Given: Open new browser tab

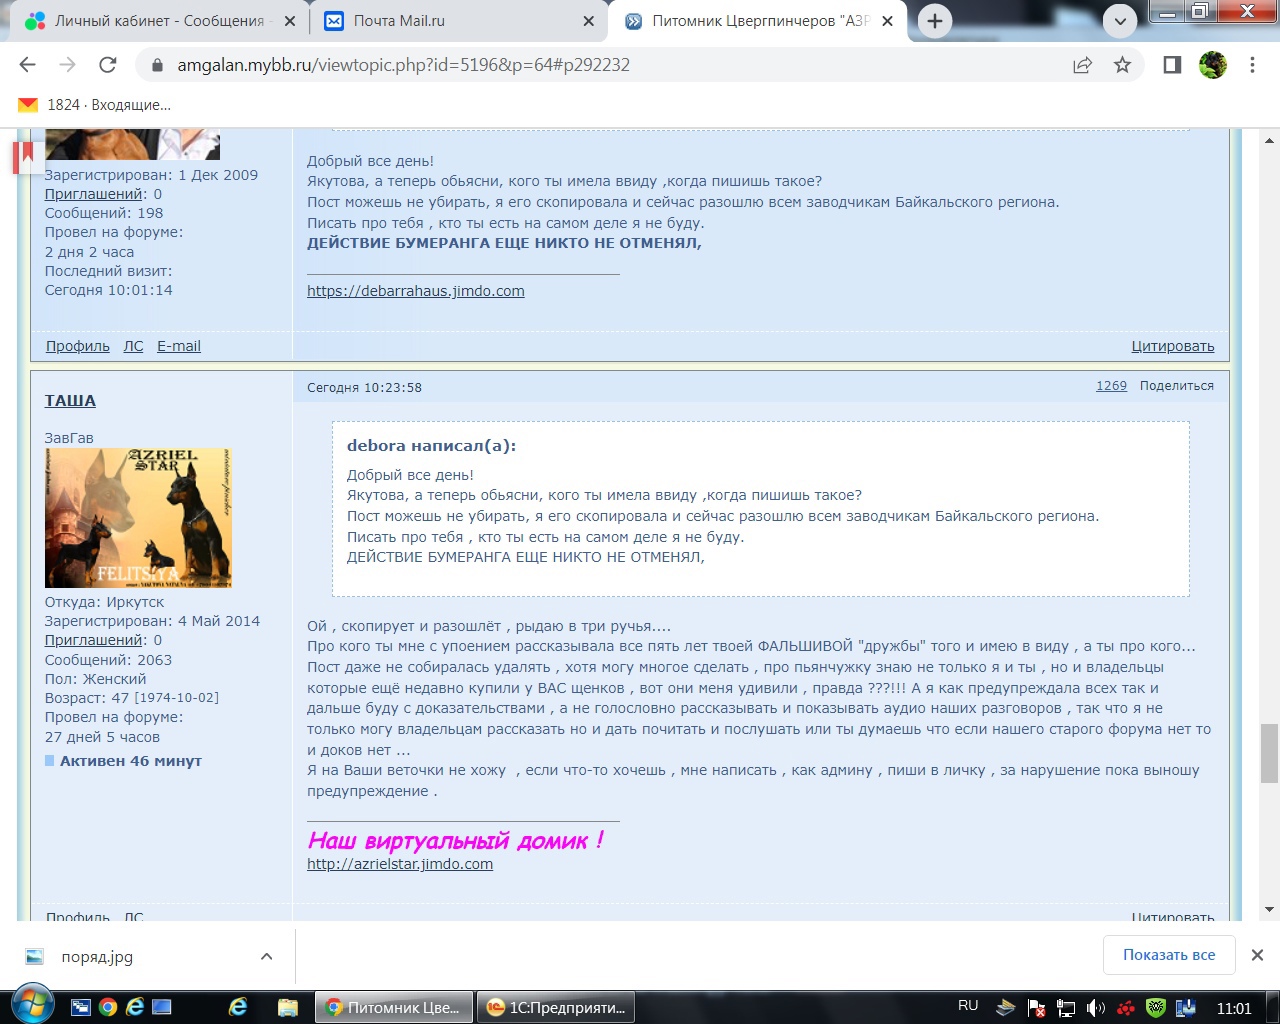Looking at the screenshot, I should [934, 21].
